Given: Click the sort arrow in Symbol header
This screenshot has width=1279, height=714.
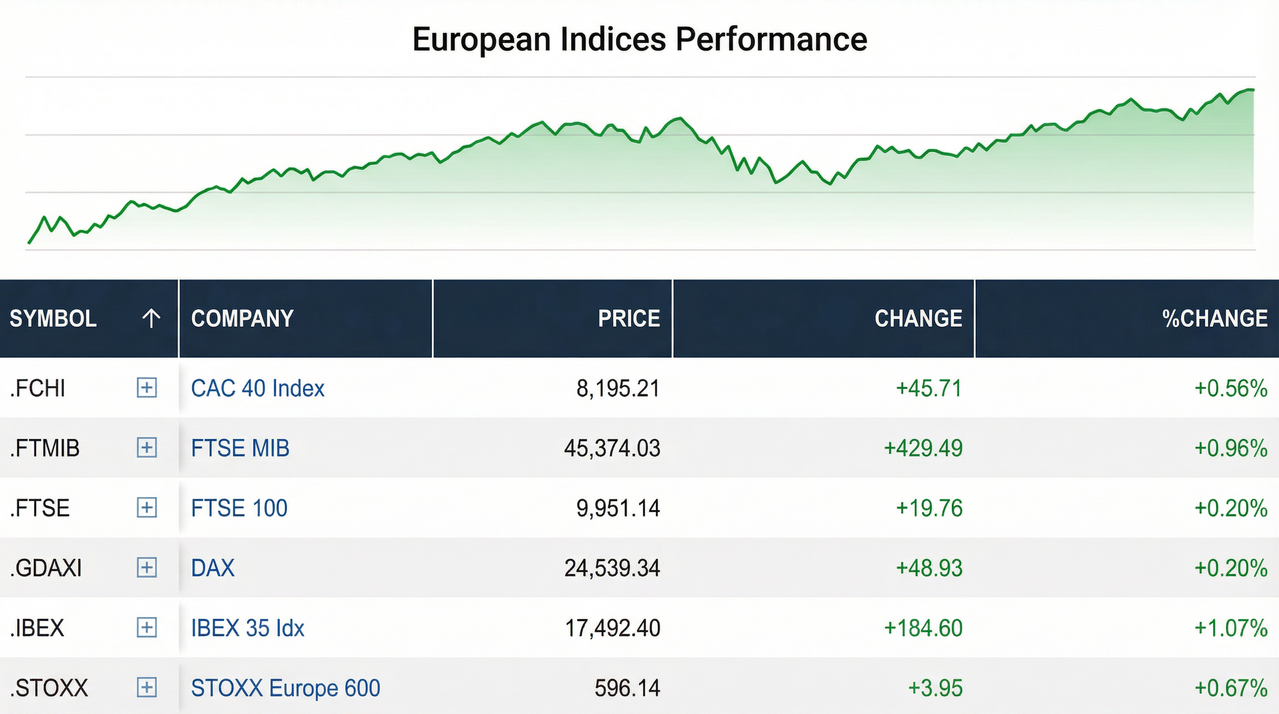Looking at the screenshot, I should coord(151,319).
